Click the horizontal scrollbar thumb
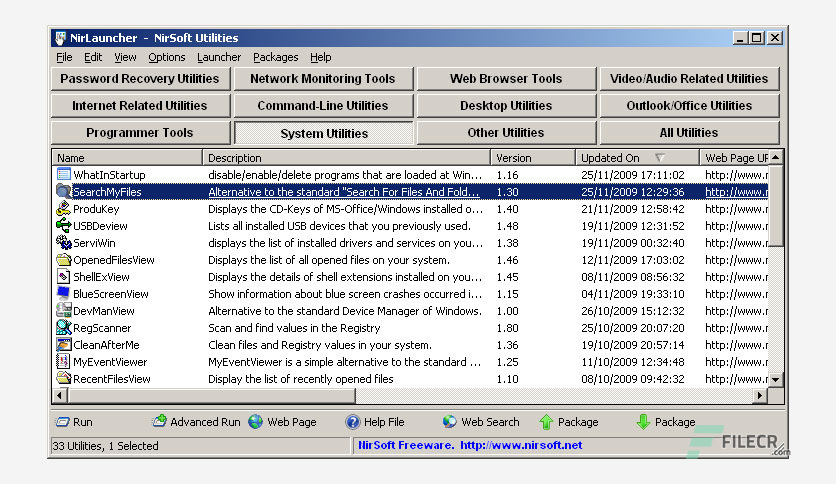This screenshot has height=484, width=836. click(211, 396)
